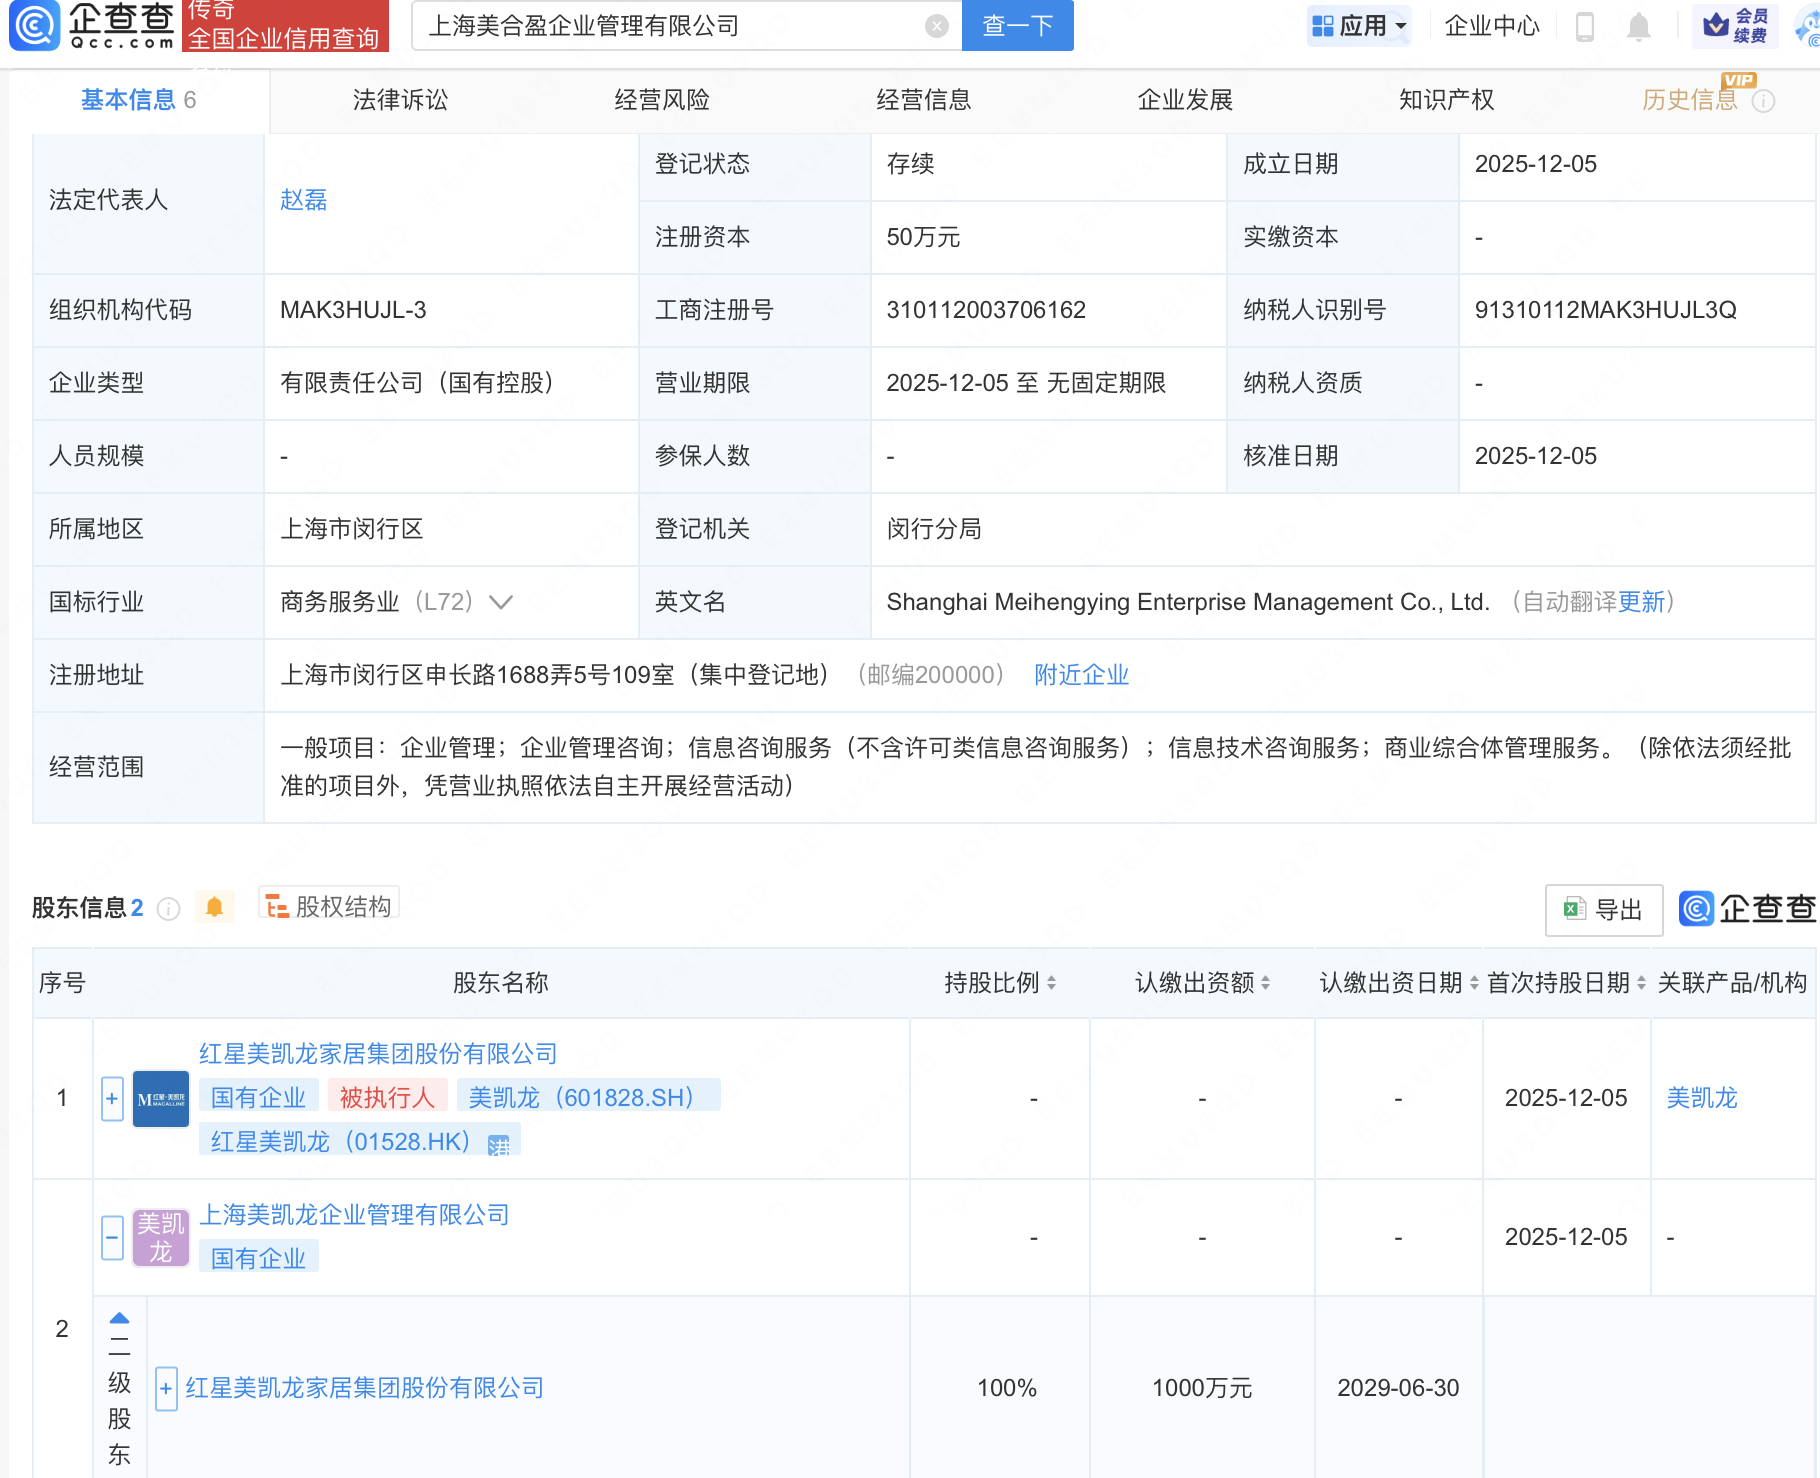Click legal representative link 赵磊
This screenshot has width=1820, height=1478.
303,200
